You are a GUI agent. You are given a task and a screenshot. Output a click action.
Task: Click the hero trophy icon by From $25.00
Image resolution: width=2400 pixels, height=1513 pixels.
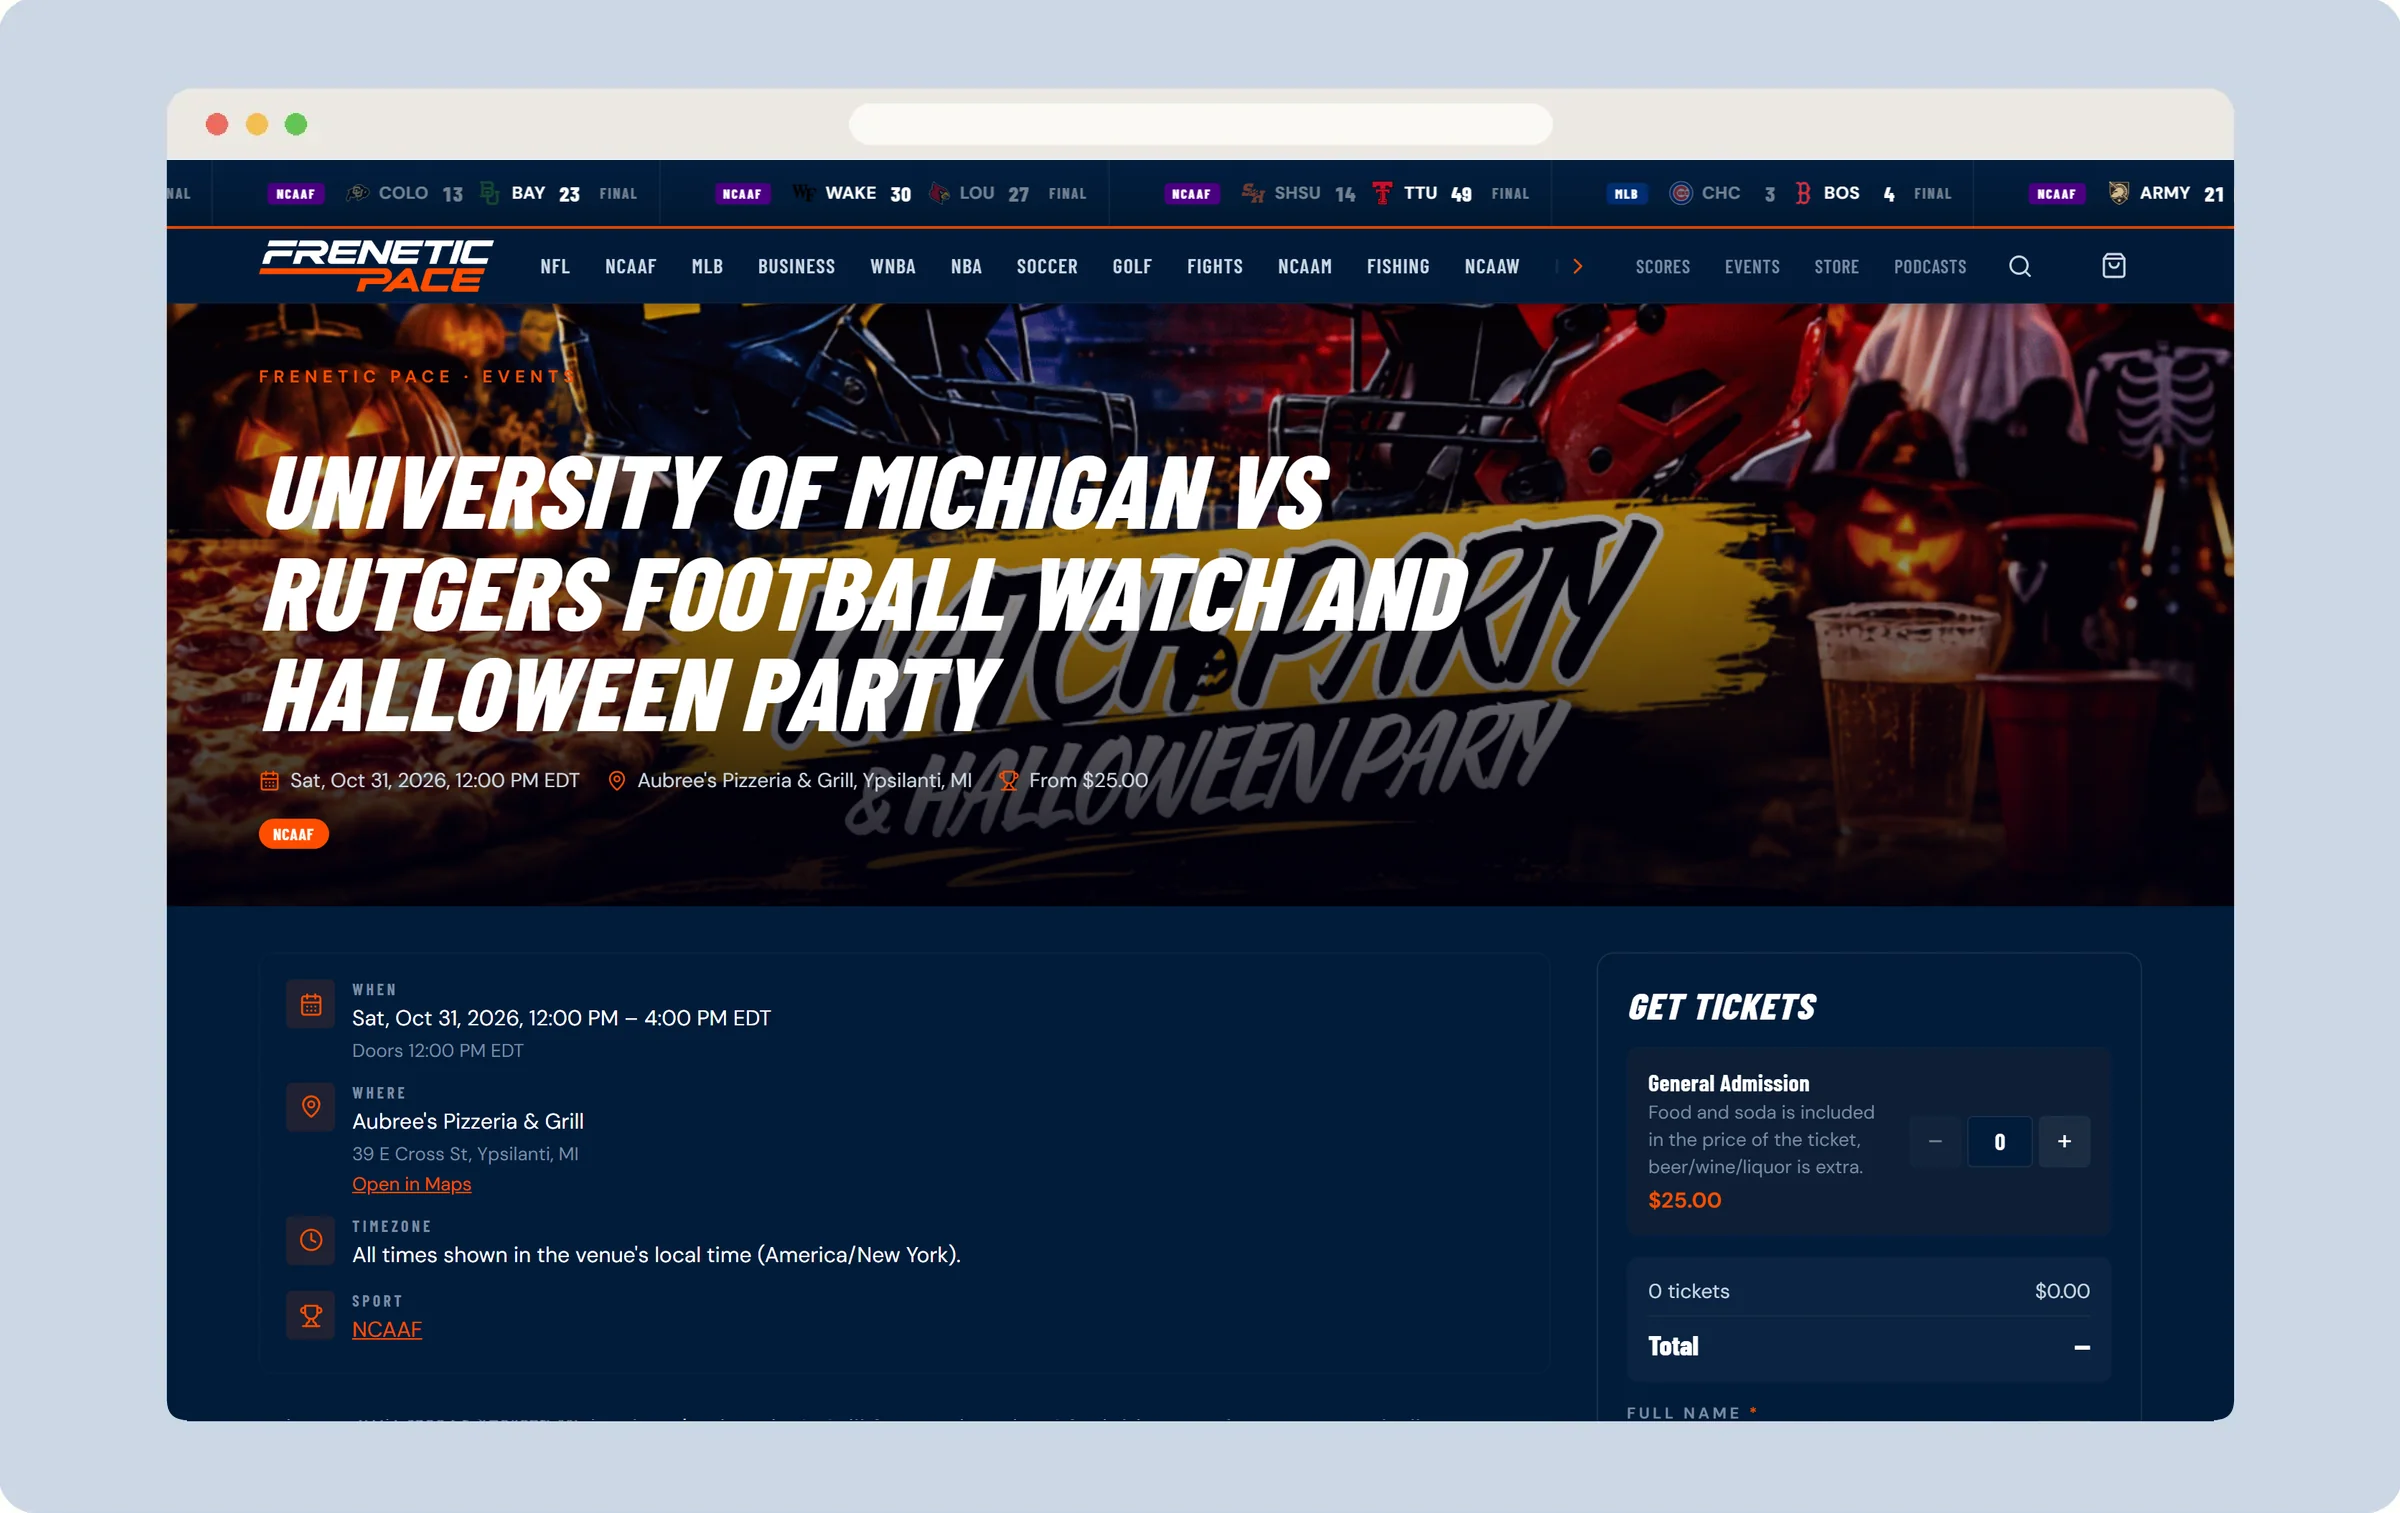(1008, 781)
